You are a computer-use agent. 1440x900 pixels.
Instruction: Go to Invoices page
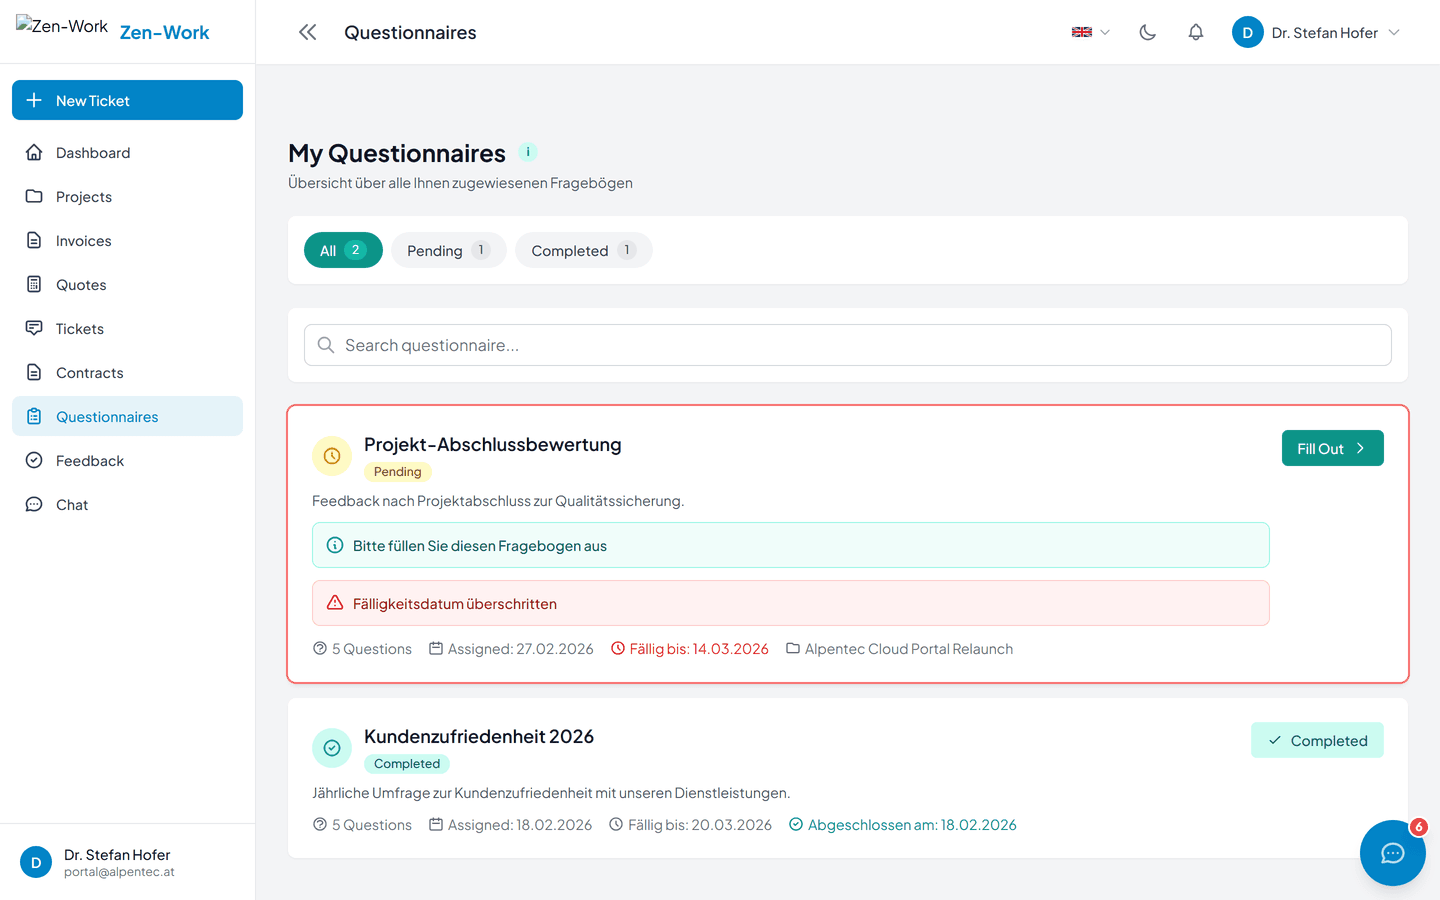[x=127, y=241]
